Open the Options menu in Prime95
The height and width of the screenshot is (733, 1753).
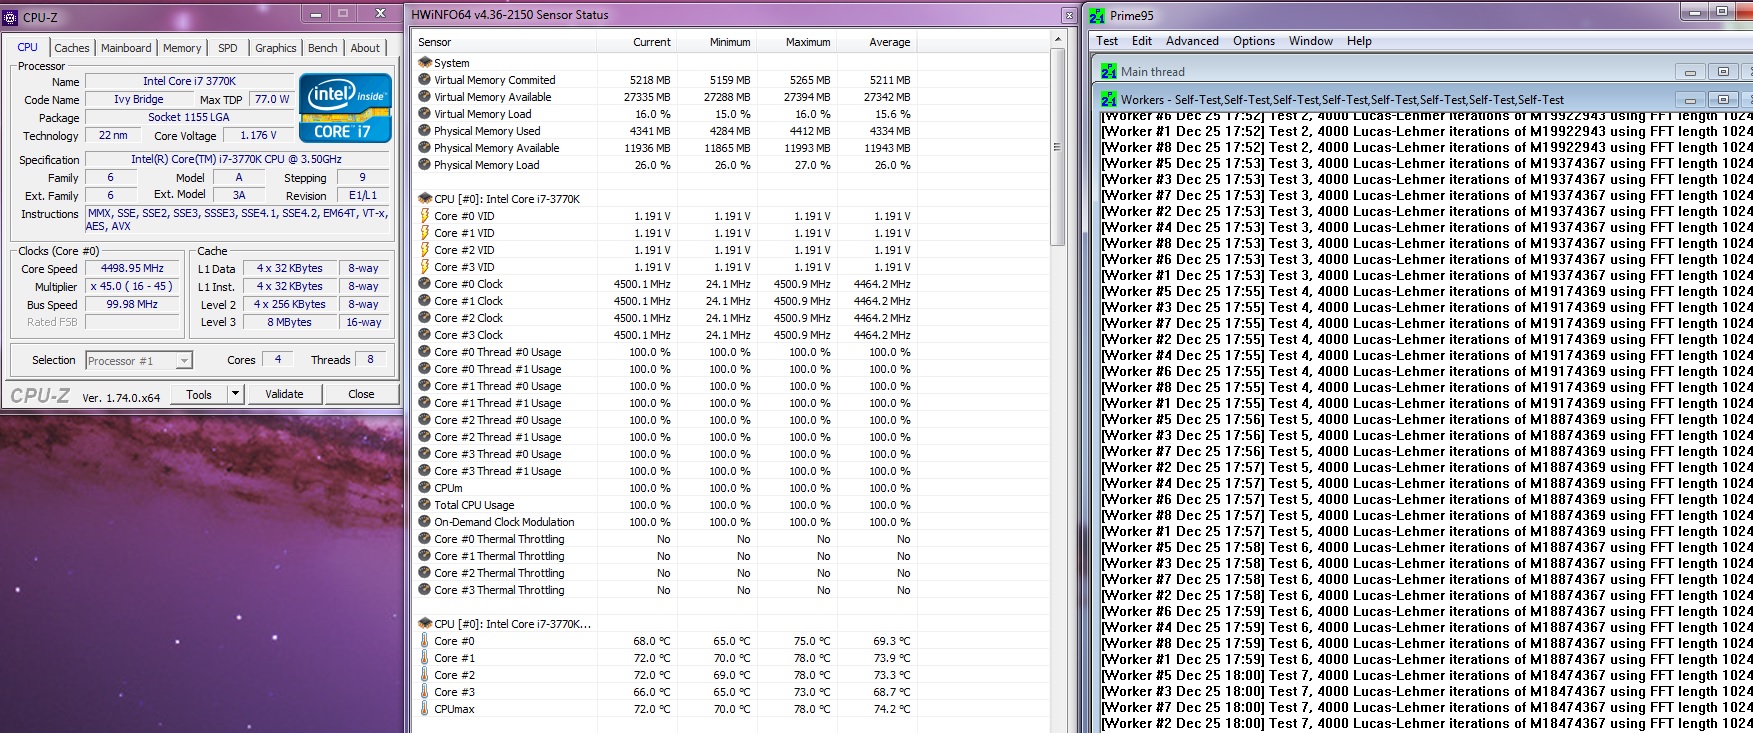1254,41
